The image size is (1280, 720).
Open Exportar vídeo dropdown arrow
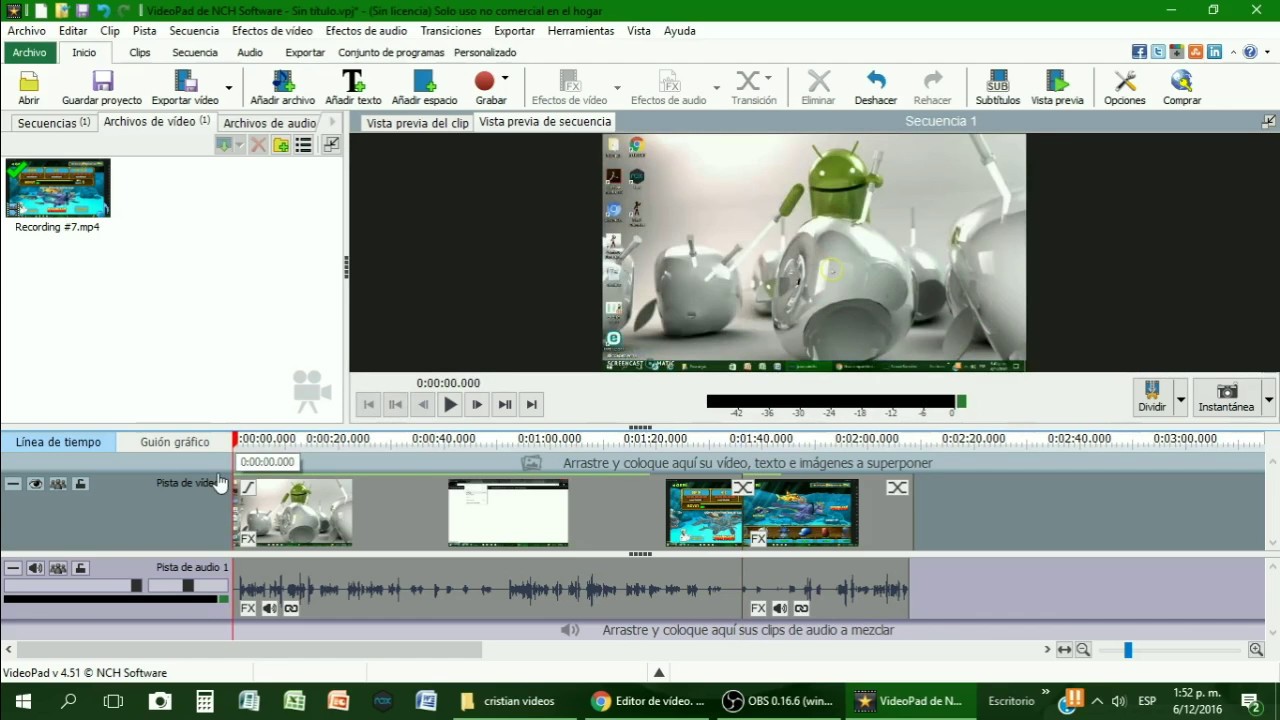pyautogui.click(x=228, y=88)
